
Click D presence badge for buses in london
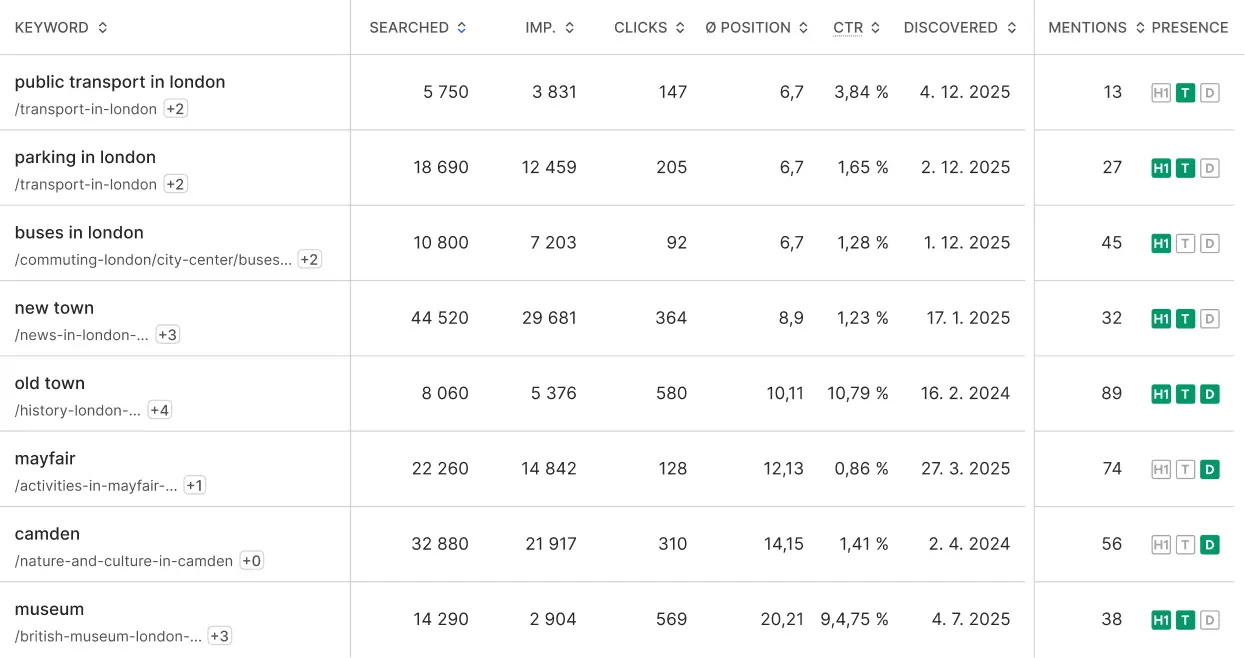[1210, 243]
